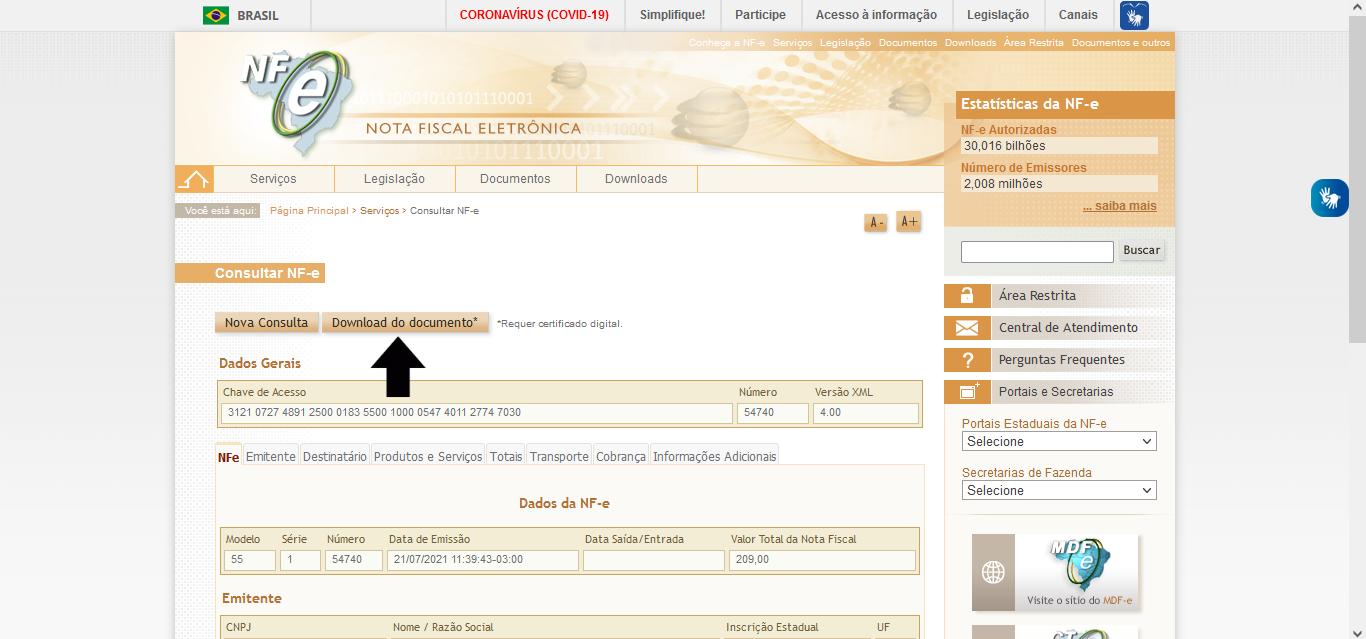This screenshot has width=1366, height=639.
Task: Click the Nova Consulta button
Action: (266, 323)
